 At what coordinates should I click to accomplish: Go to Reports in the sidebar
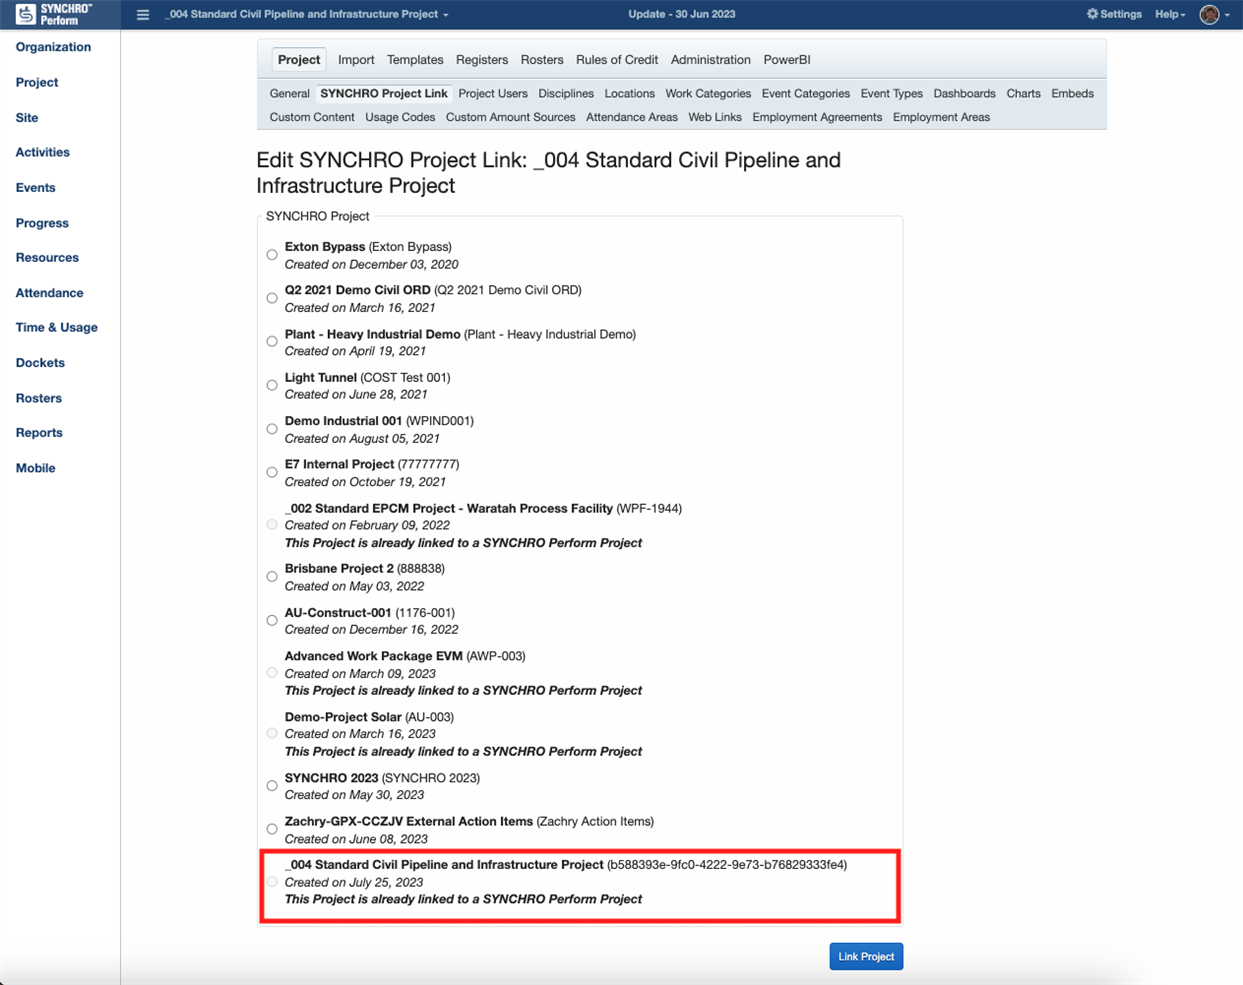click(39, 433)
